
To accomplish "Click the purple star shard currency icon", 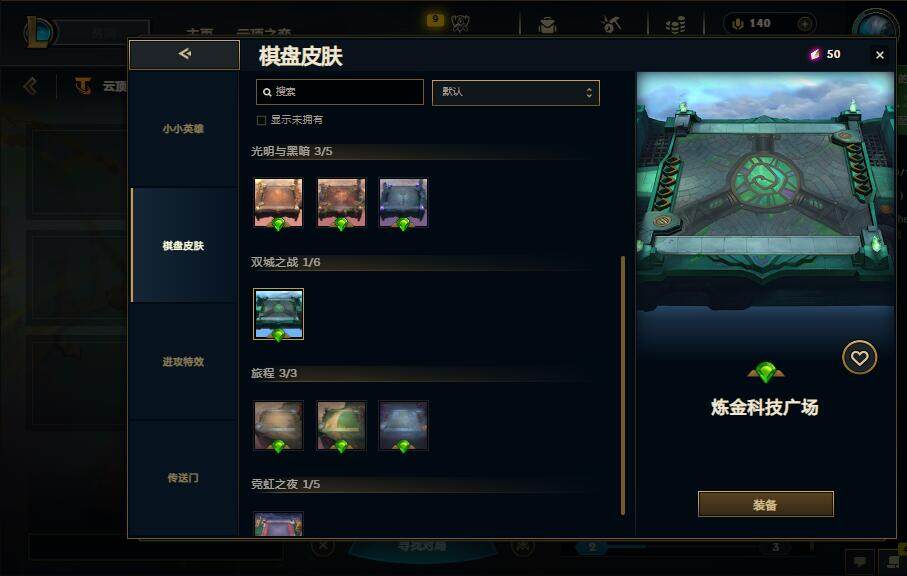I will (815, 54).
